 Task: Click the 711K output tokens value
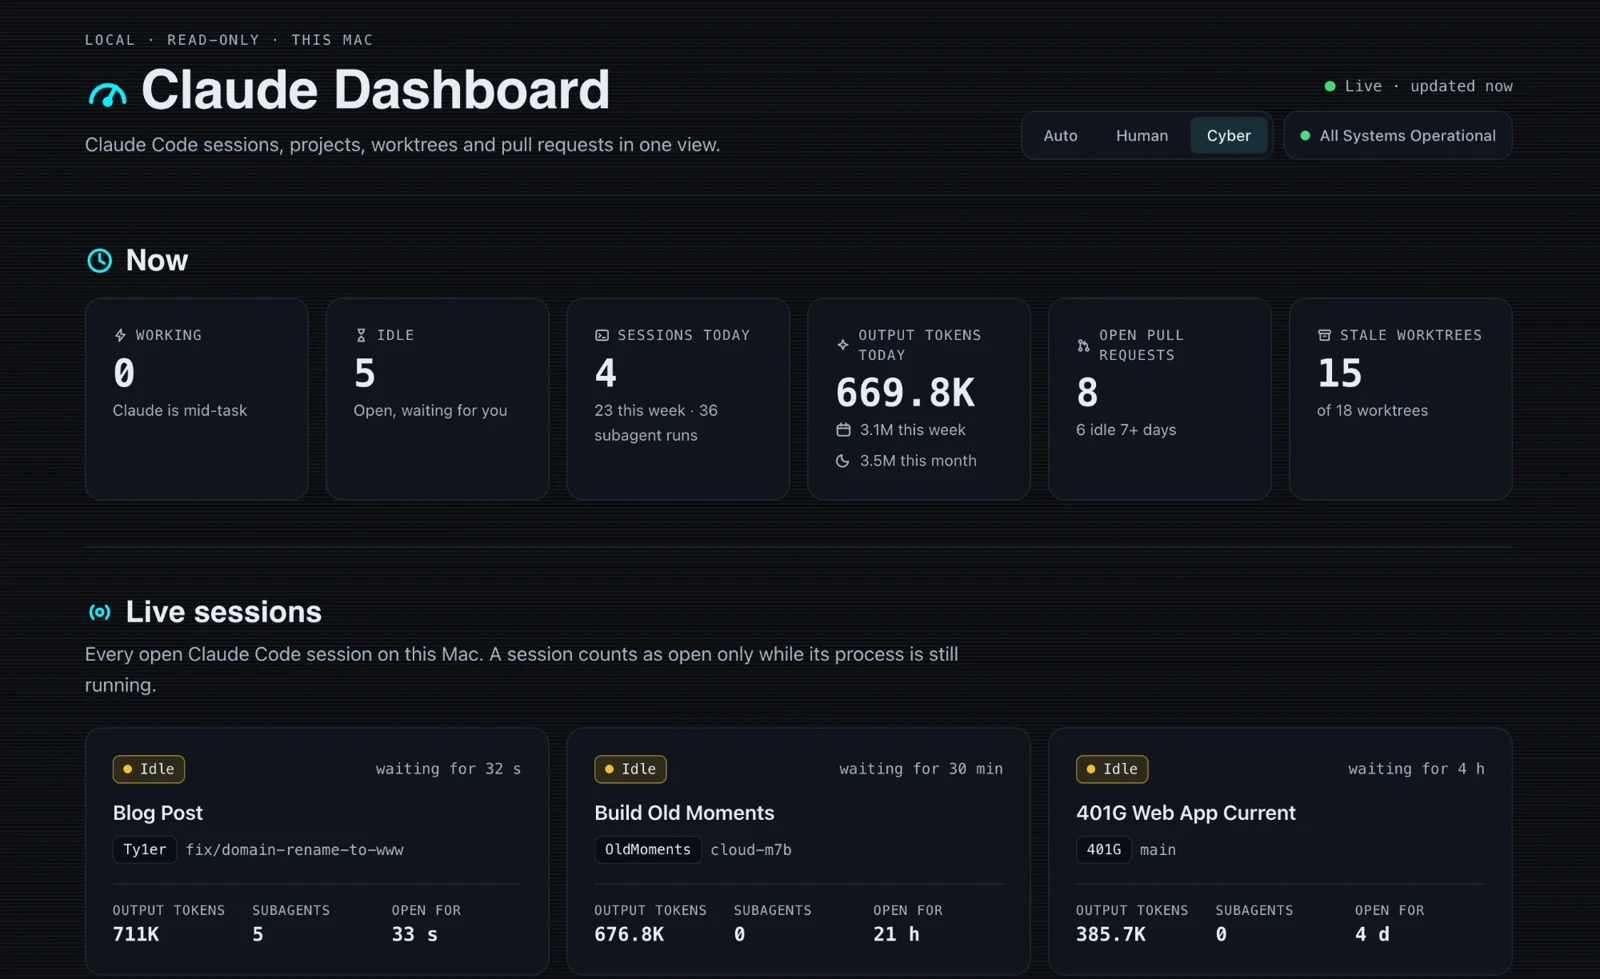coord(136,934)
